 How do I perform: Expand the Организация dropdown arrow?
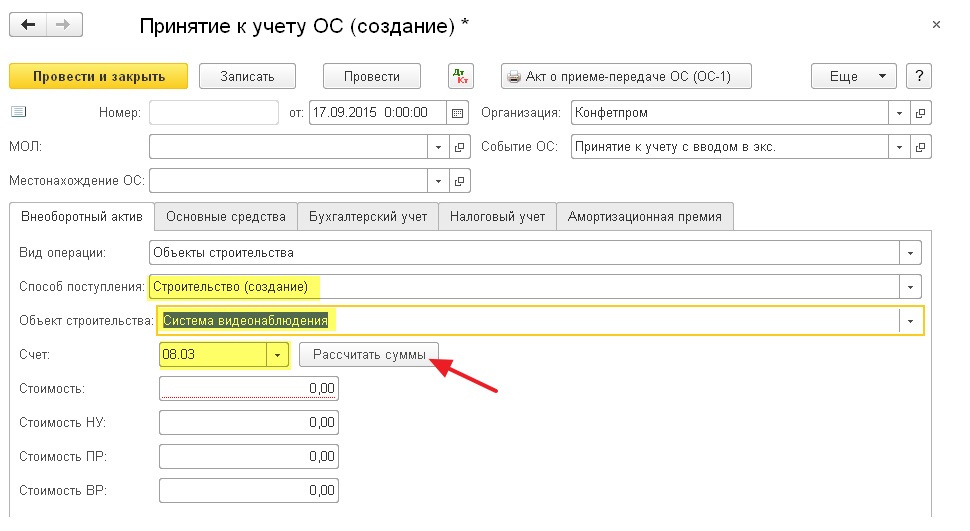coord(899,113)
